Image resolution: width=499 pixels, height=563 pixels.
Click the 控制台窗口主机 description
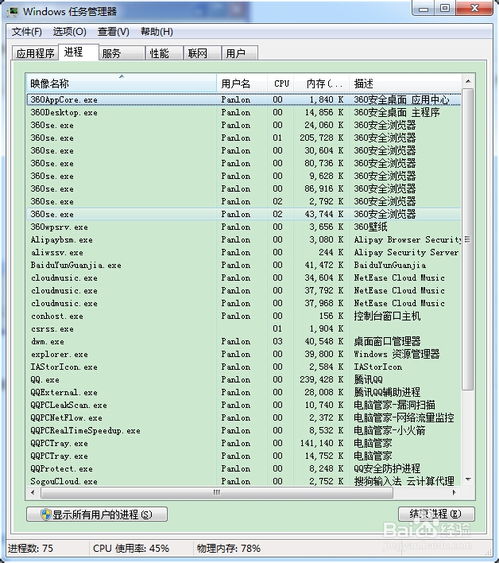[387, 316]
